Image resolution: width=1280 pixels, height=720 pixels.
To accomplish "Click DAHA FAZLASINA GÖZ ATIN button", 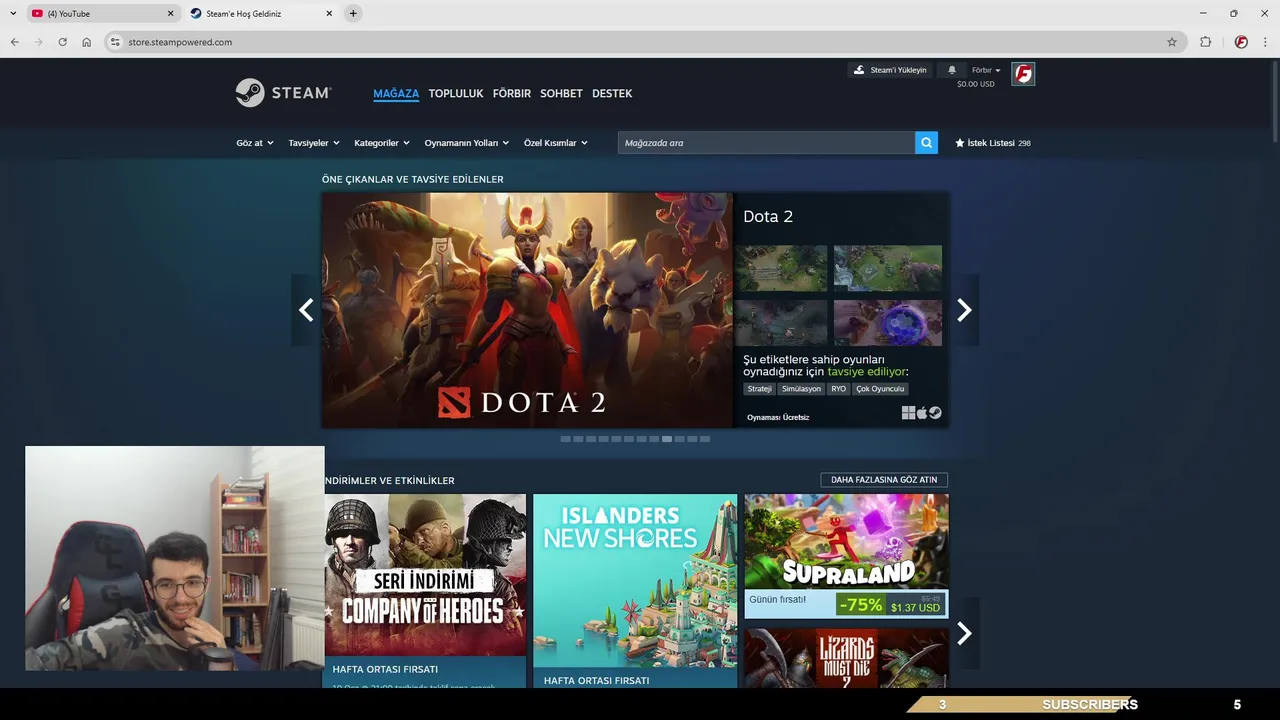I will (884, 480).
